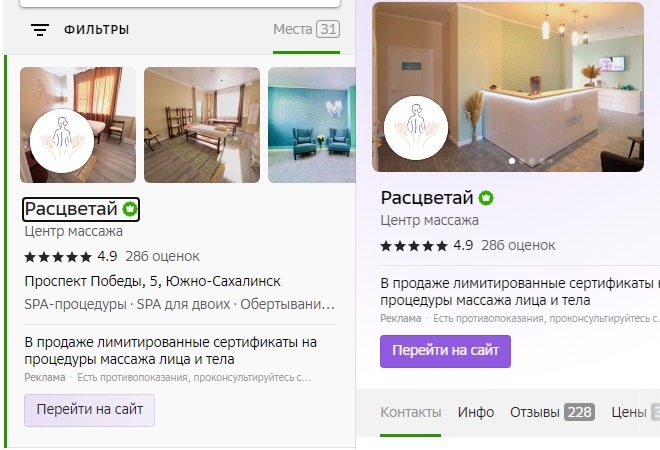The width and height of the screenshot is (660, 450).
Task: Click the light Перейти на сайт button in the listing
Action: tap(89, 410)
